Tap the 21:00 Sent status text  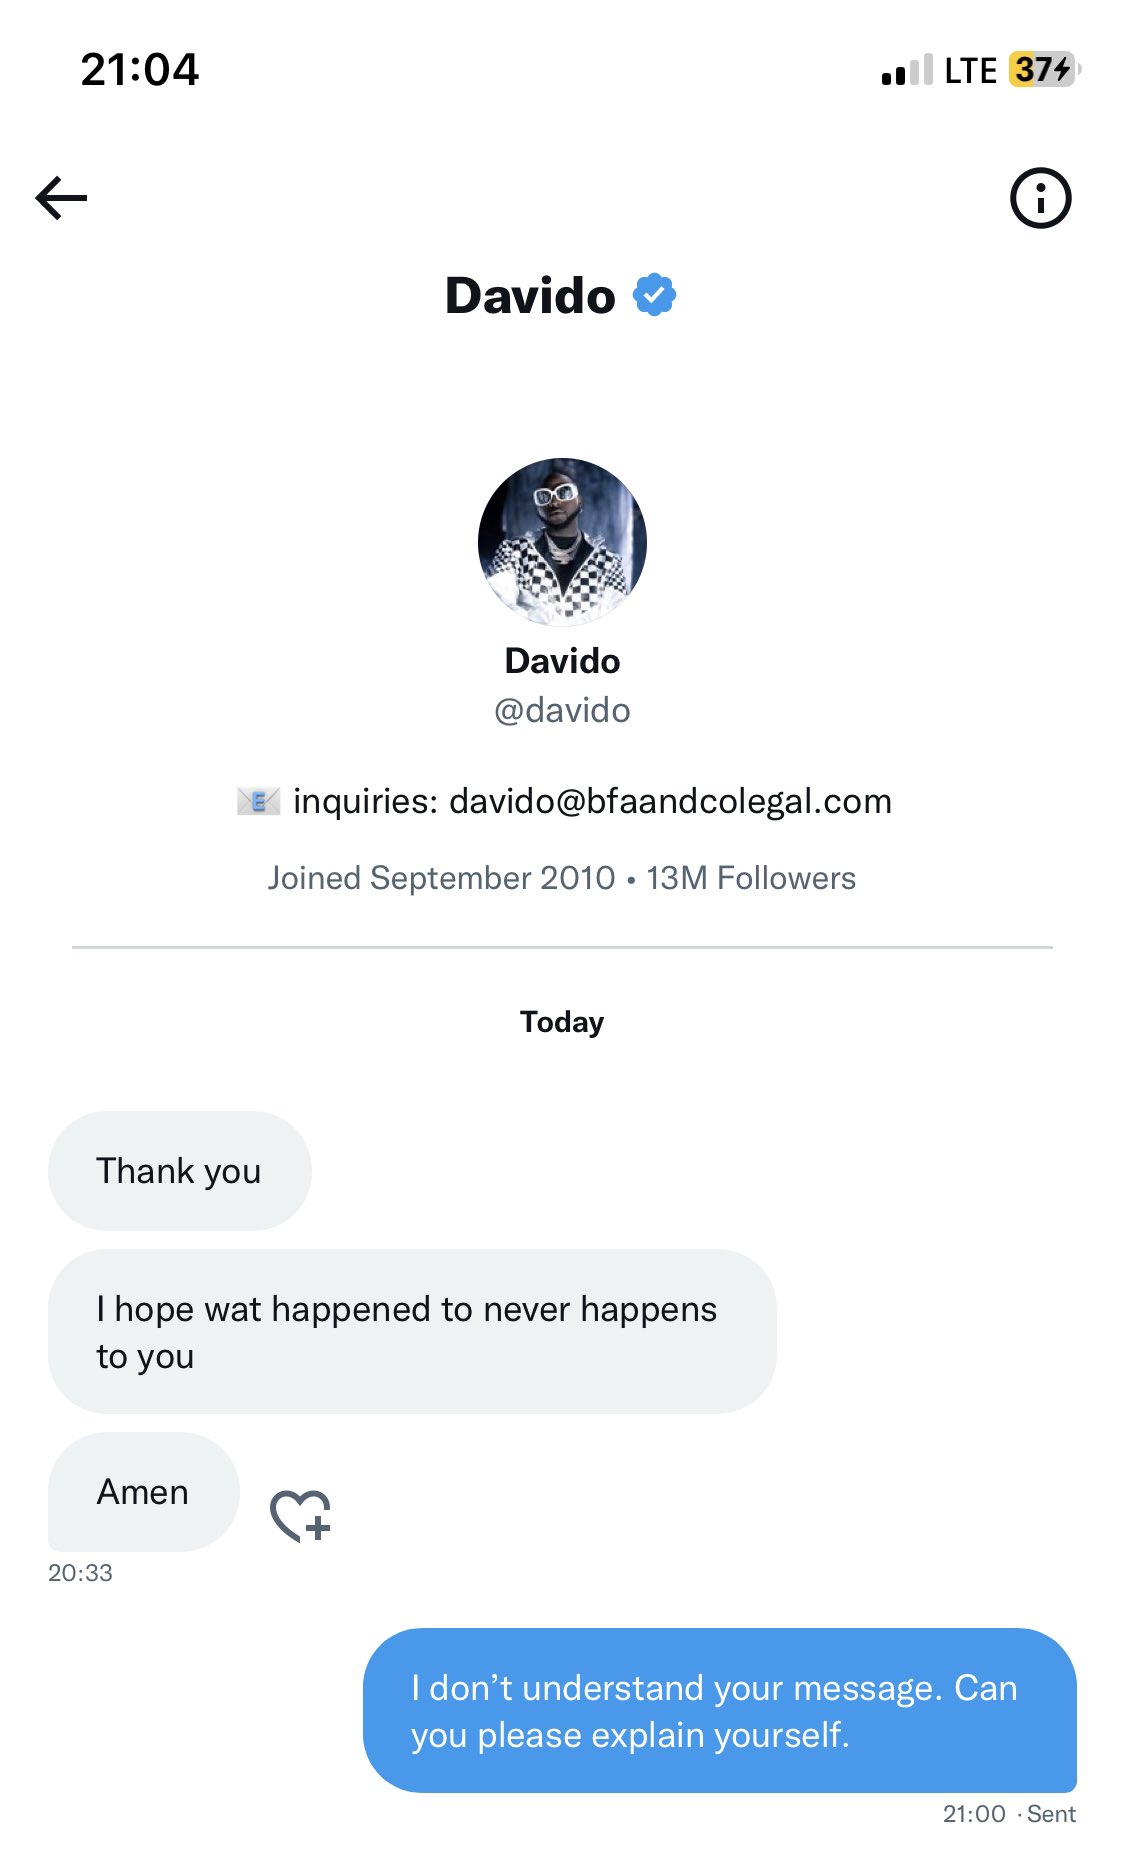coord(1008,1814)
